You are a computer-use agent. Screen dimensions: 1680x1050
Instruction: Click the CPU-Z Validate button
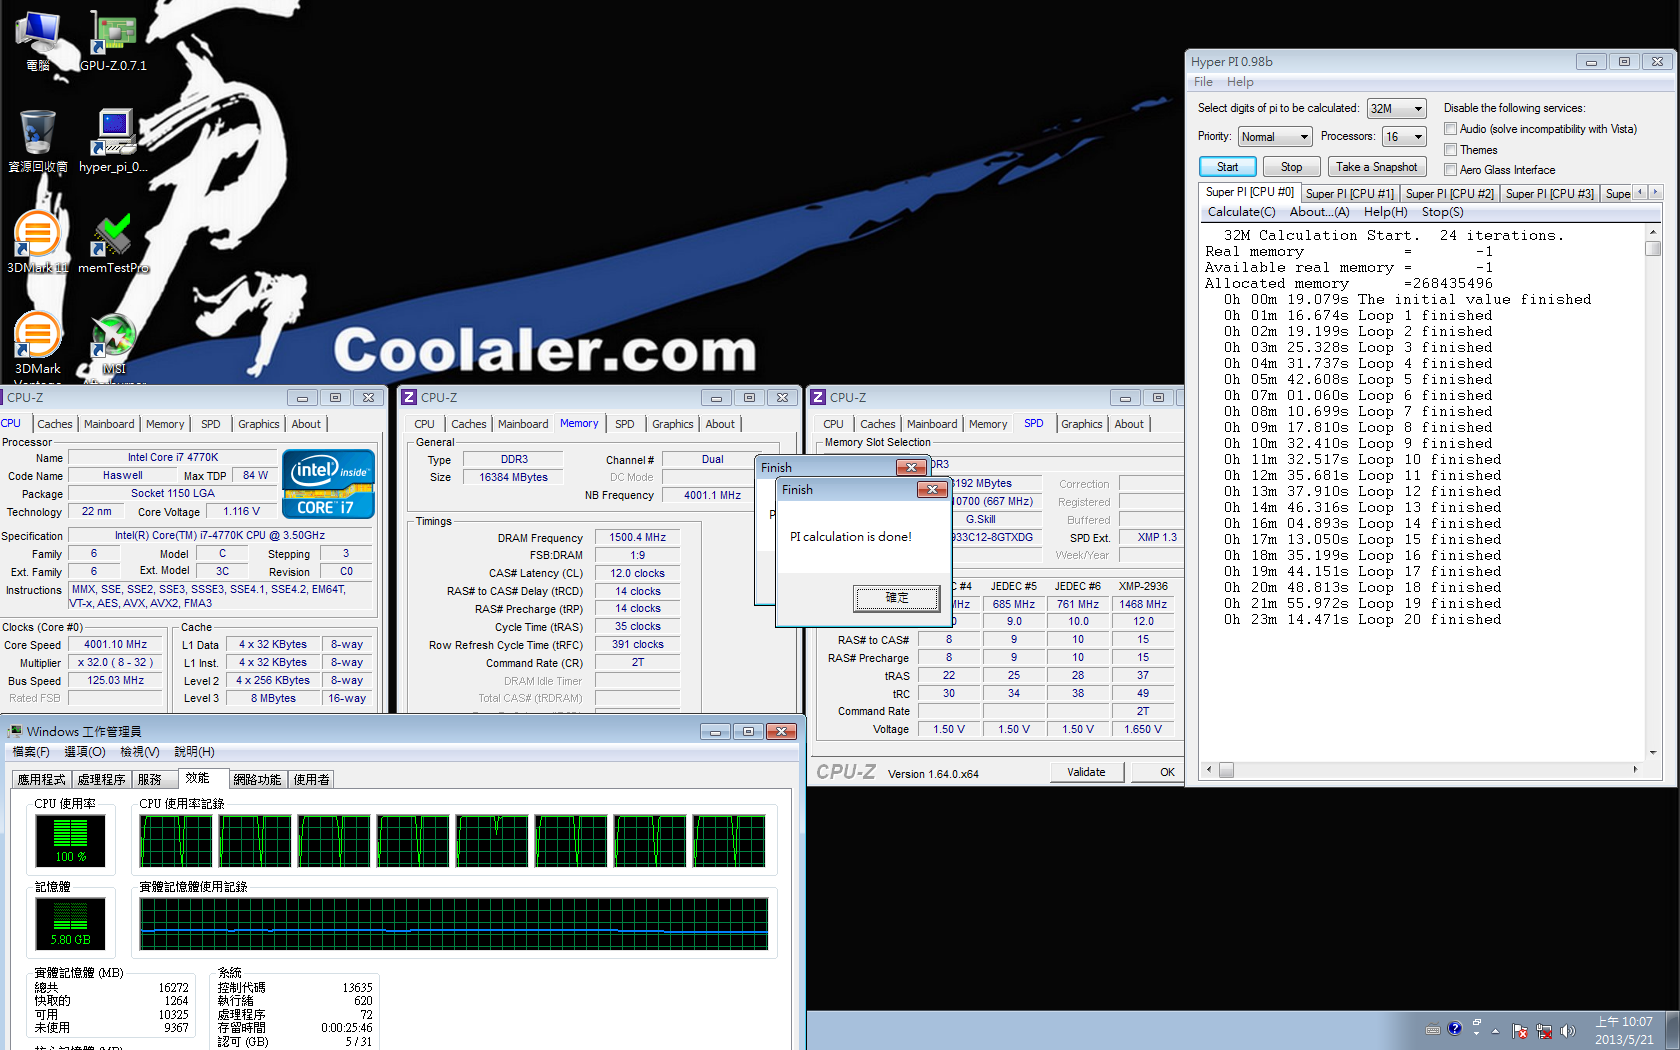1086,772
